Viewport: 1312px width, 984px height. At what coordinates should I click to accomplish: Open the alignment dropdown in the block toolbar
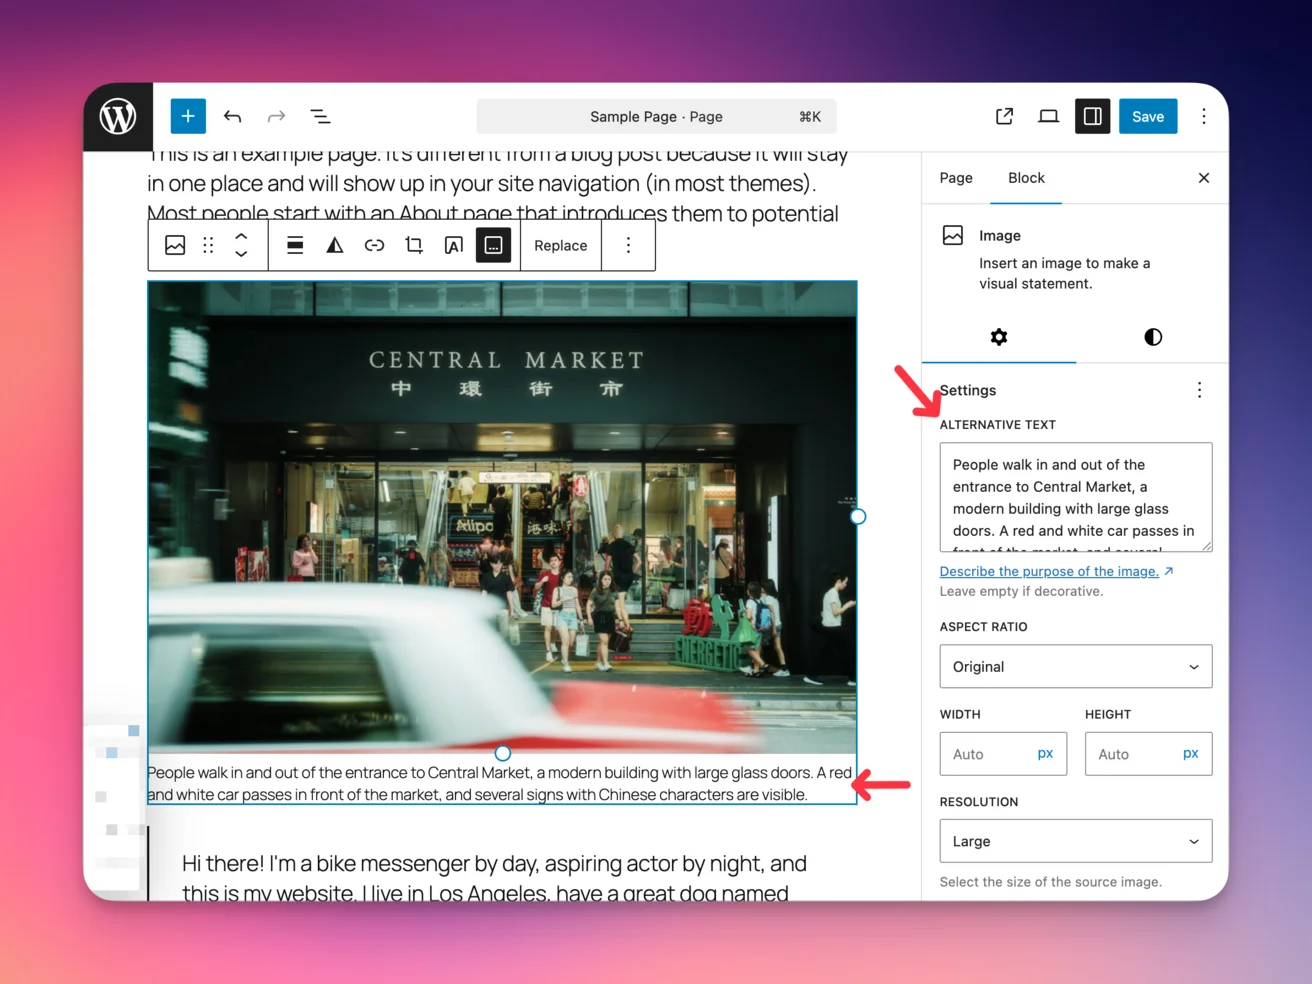(x=294, y=245)
